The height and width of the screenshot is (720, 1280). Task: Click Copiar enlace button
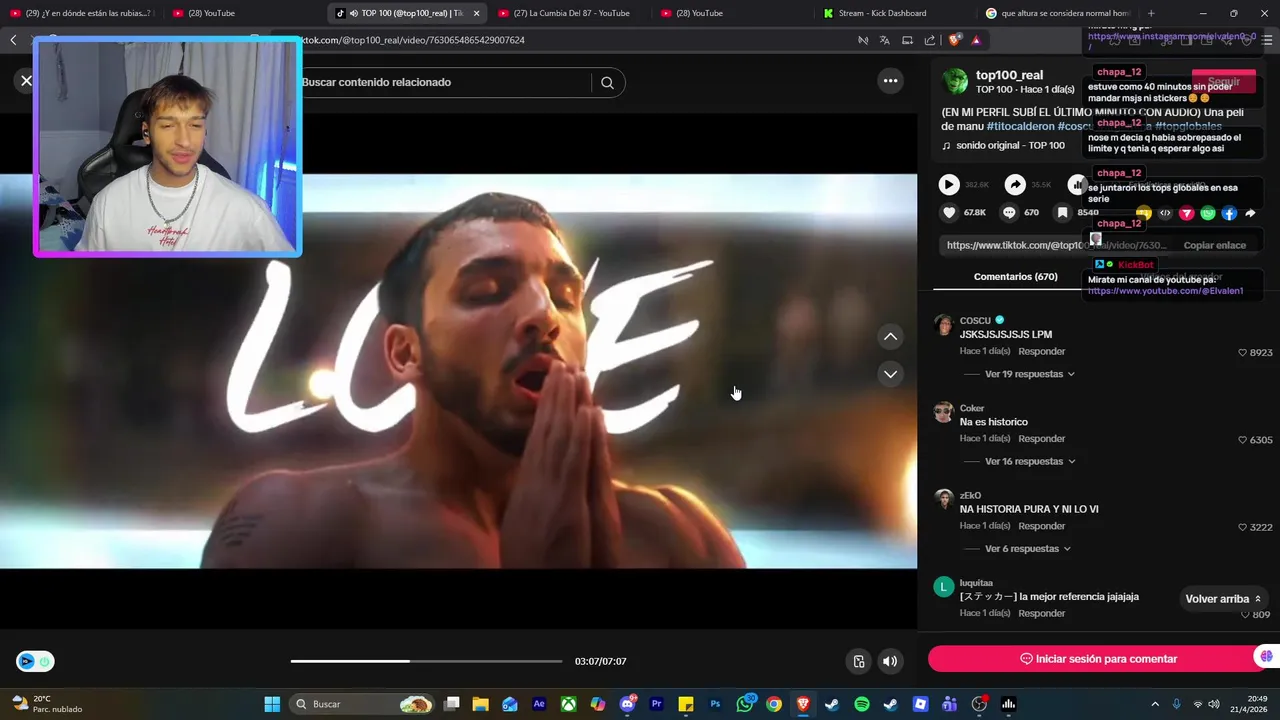[x=1214, y=245]
